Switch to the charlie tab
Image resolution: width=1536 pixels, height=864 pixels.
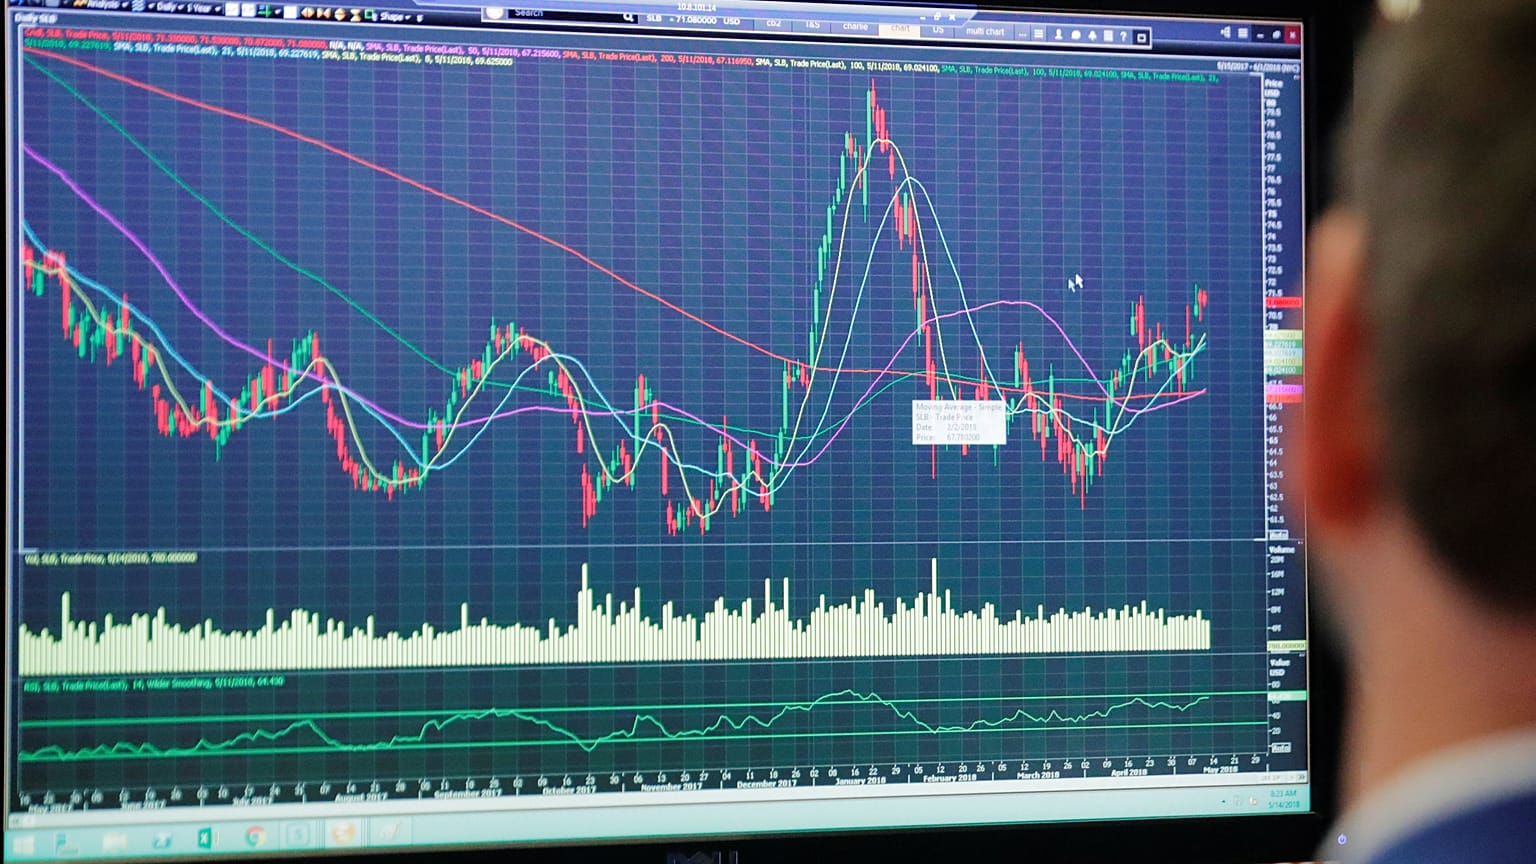point(855,26)
